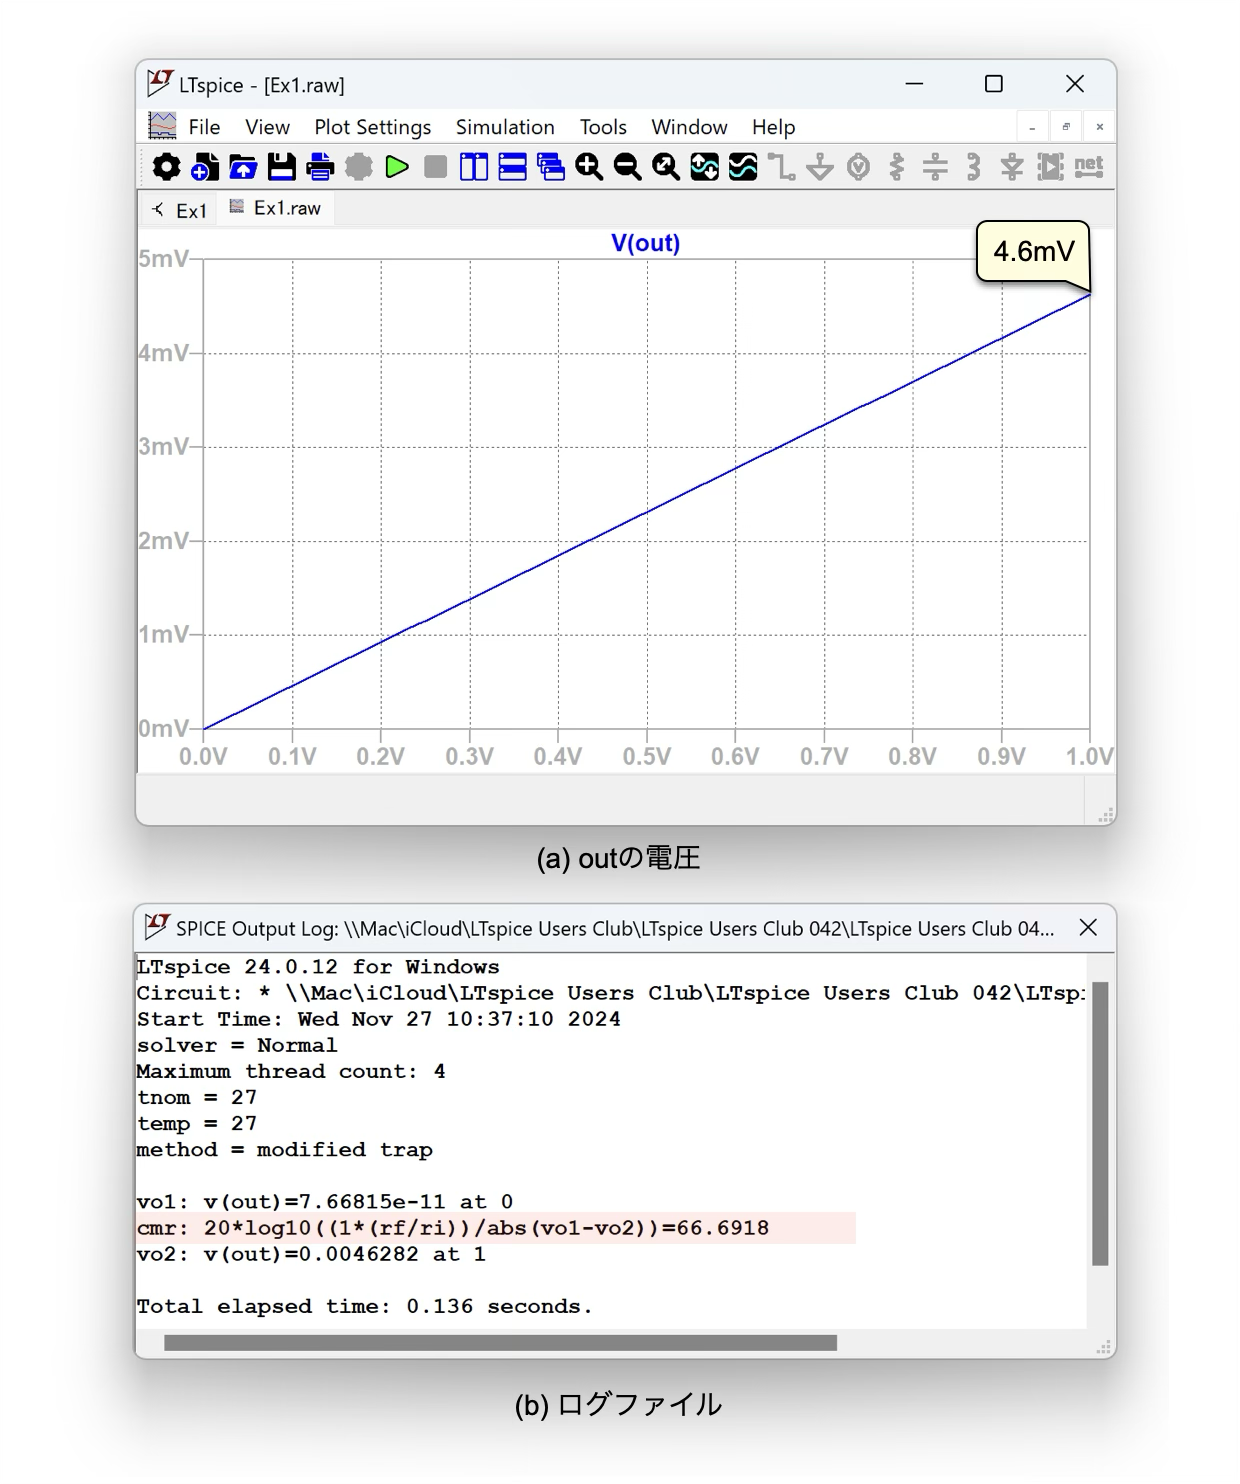Click the highlighted cmr result line
Viewport: 1240px width, 1484px height.
453,1228
